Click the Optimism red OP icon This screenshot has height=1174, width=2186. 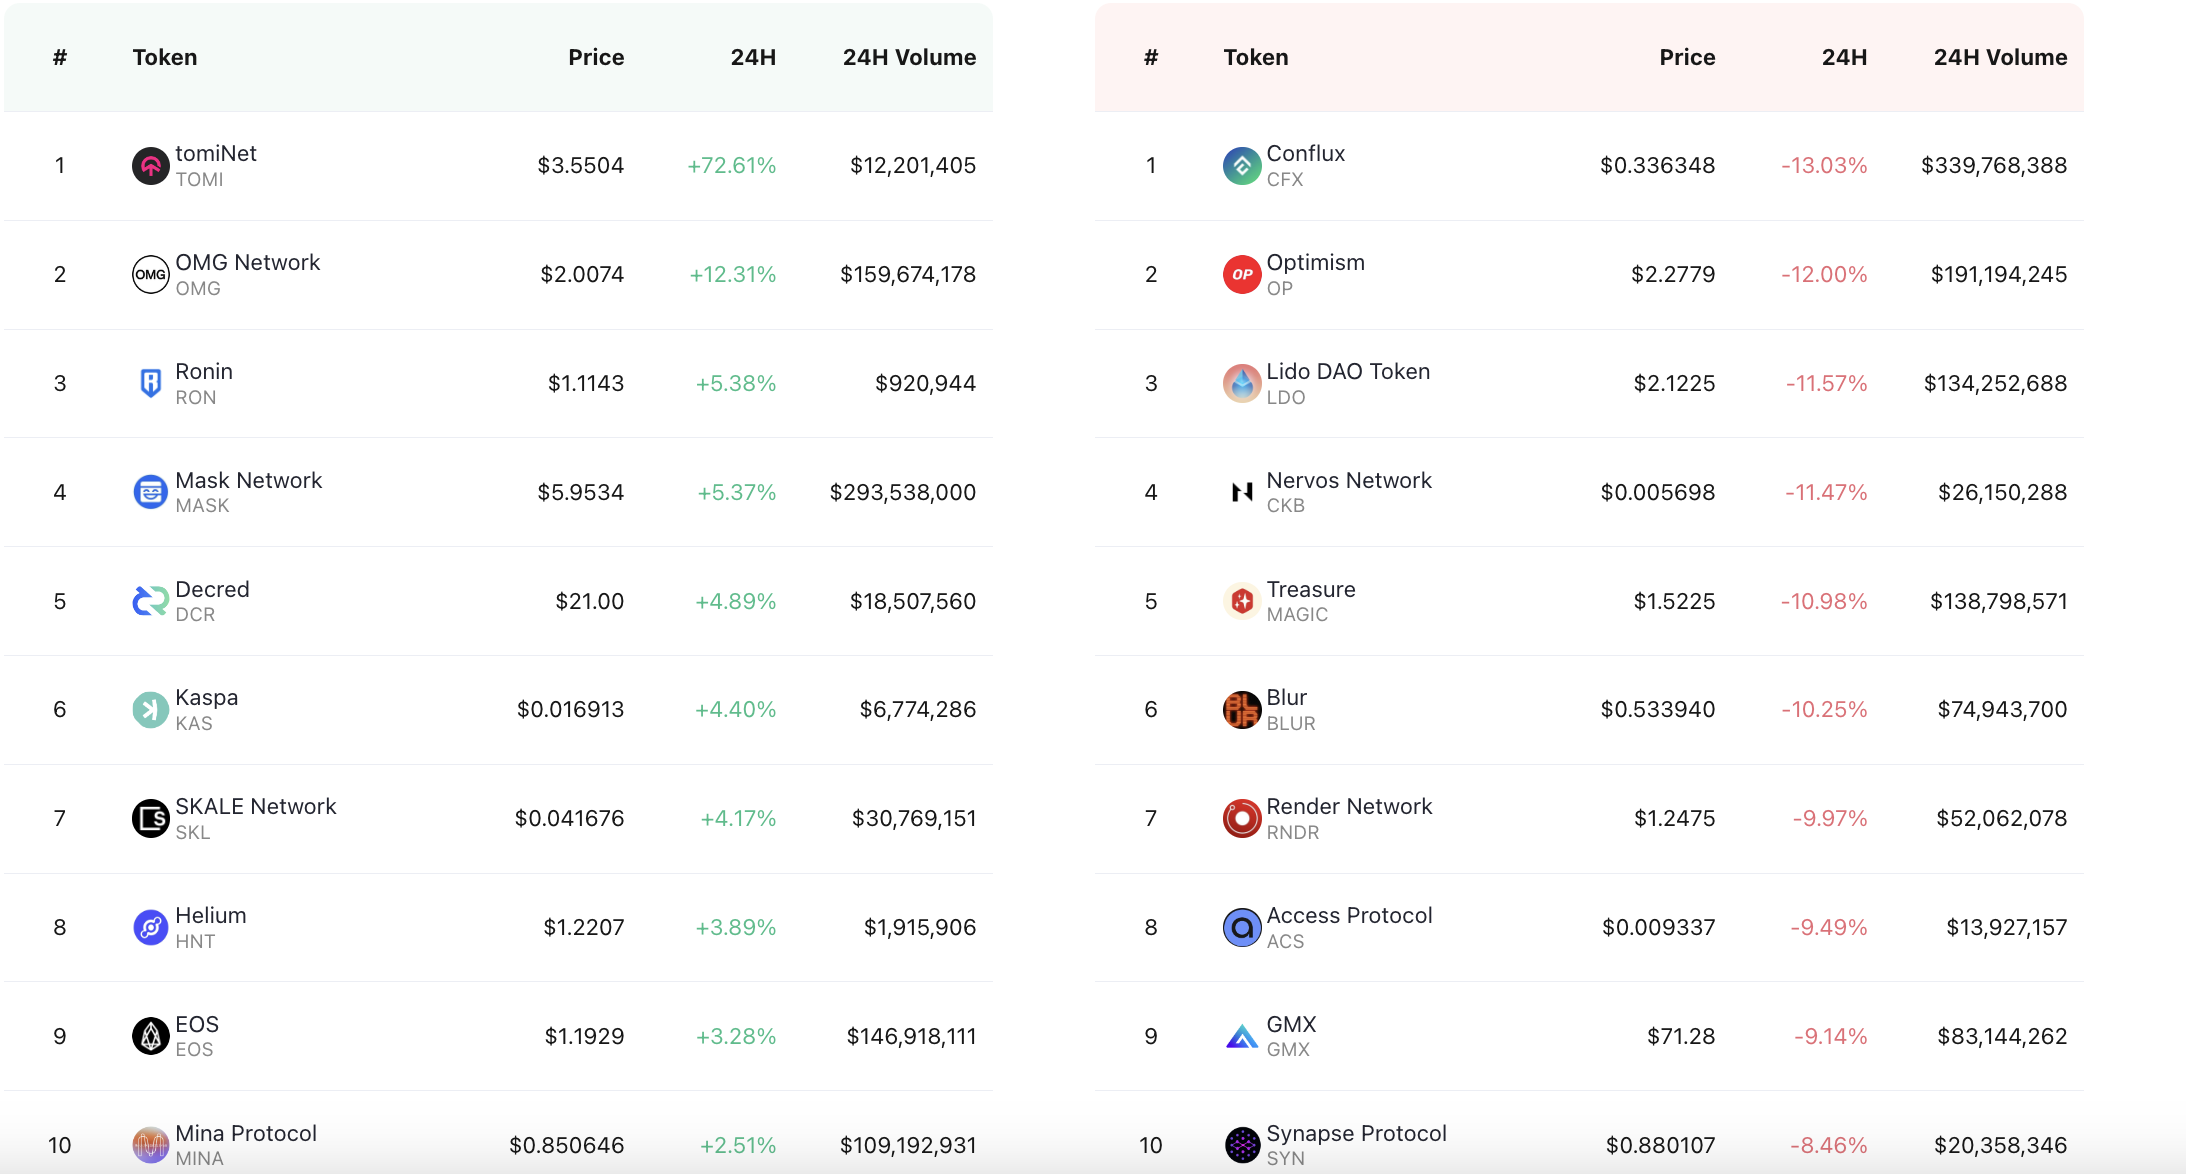[1241, 274]
